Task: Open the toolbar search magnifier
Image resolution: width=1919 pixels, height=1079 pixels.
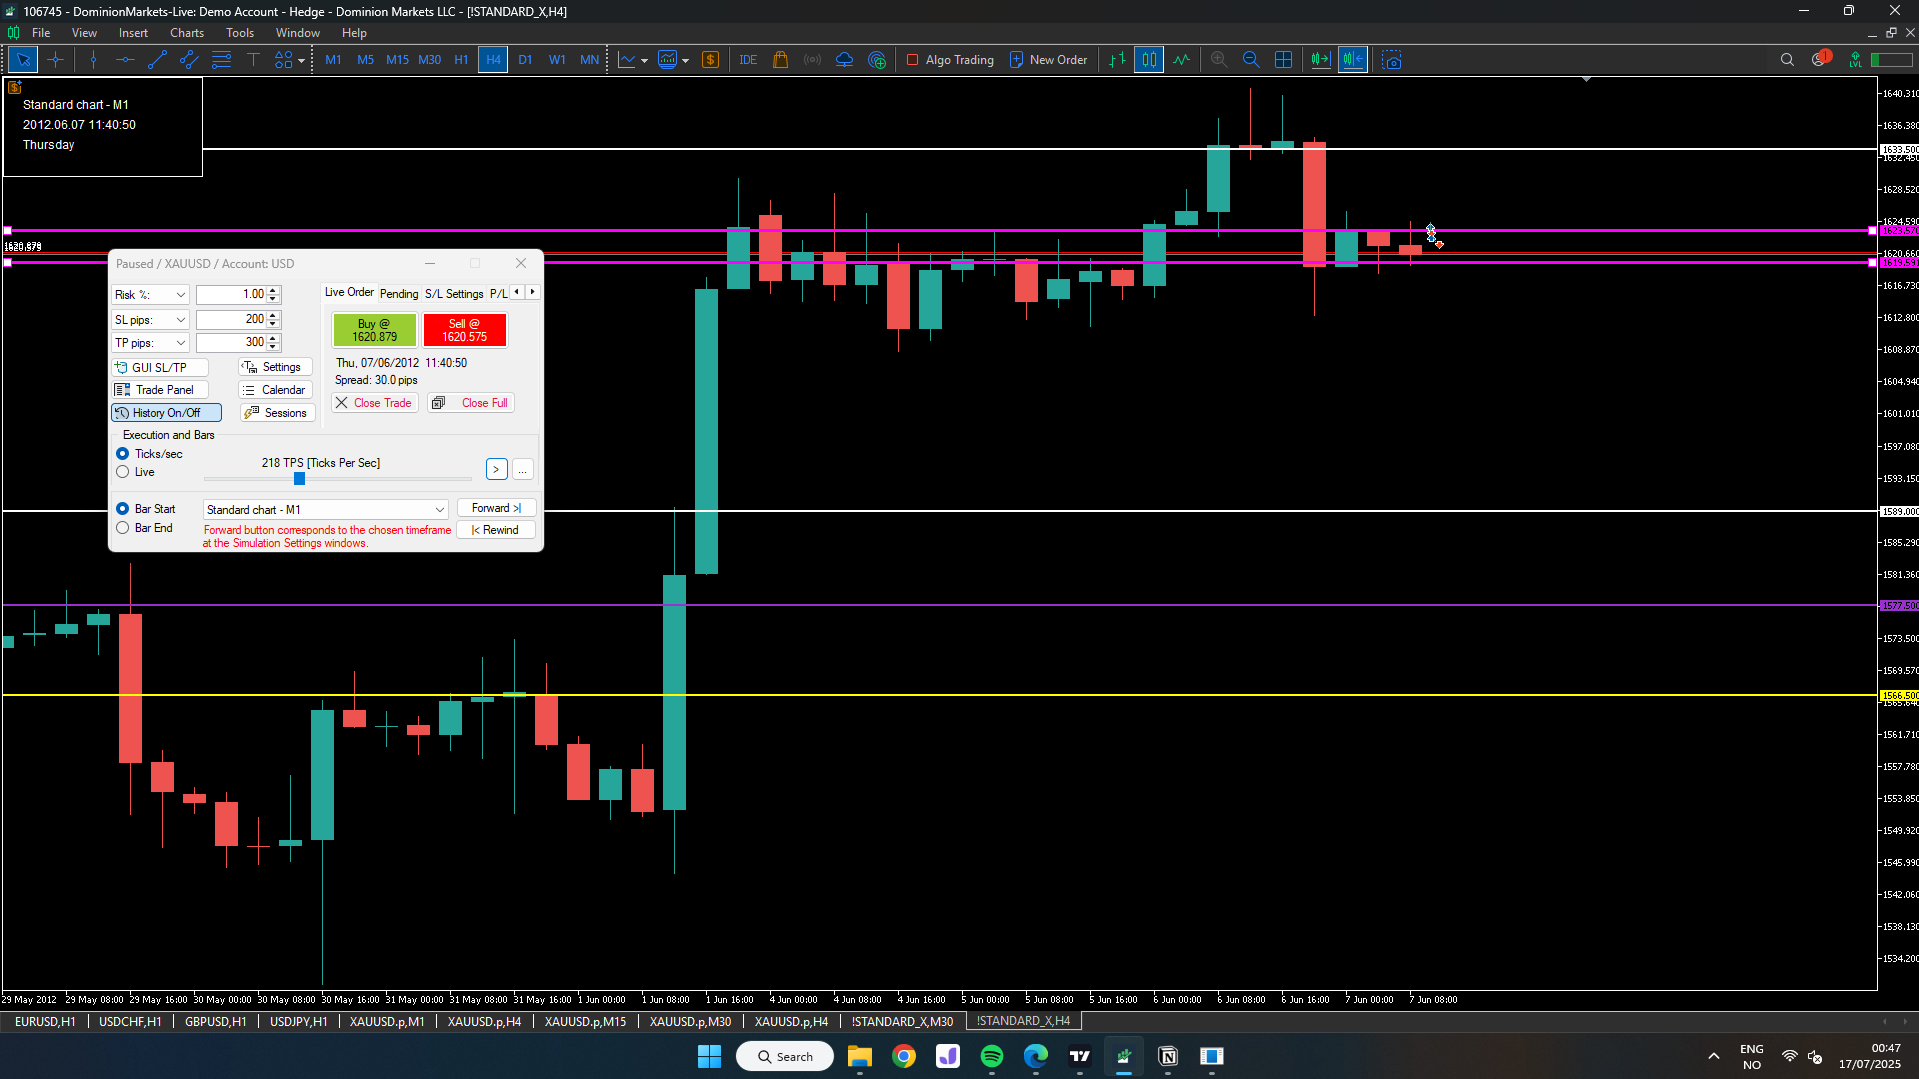Action: (1787, 60)
